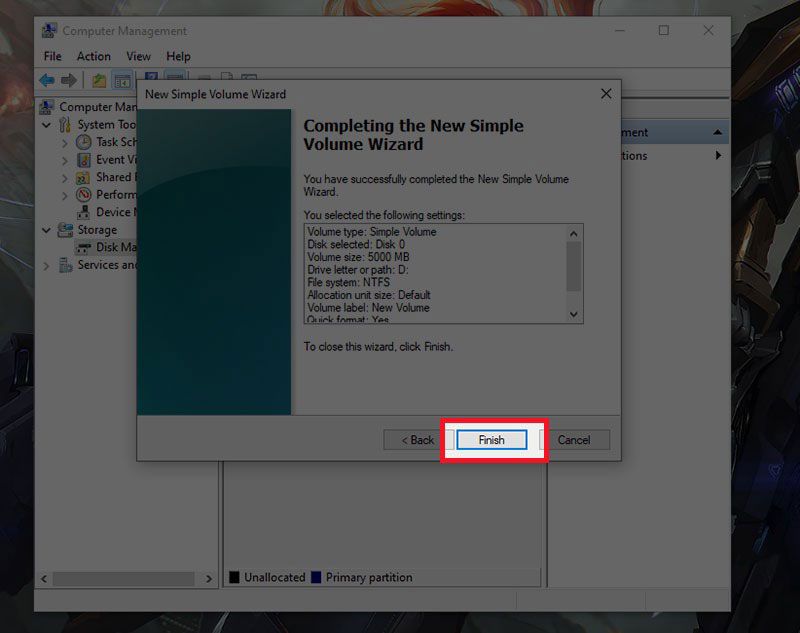Click the Performance gauge icon in tree

click(84, 194)
